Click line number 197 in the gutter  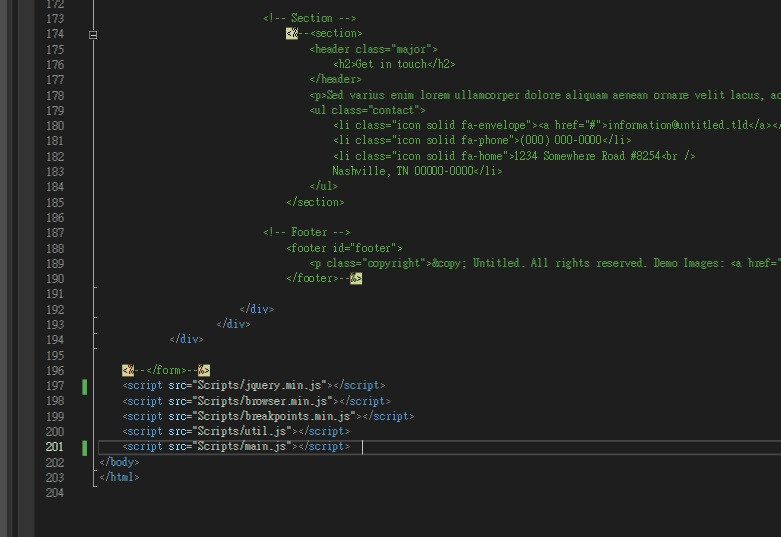coord(55,386)
